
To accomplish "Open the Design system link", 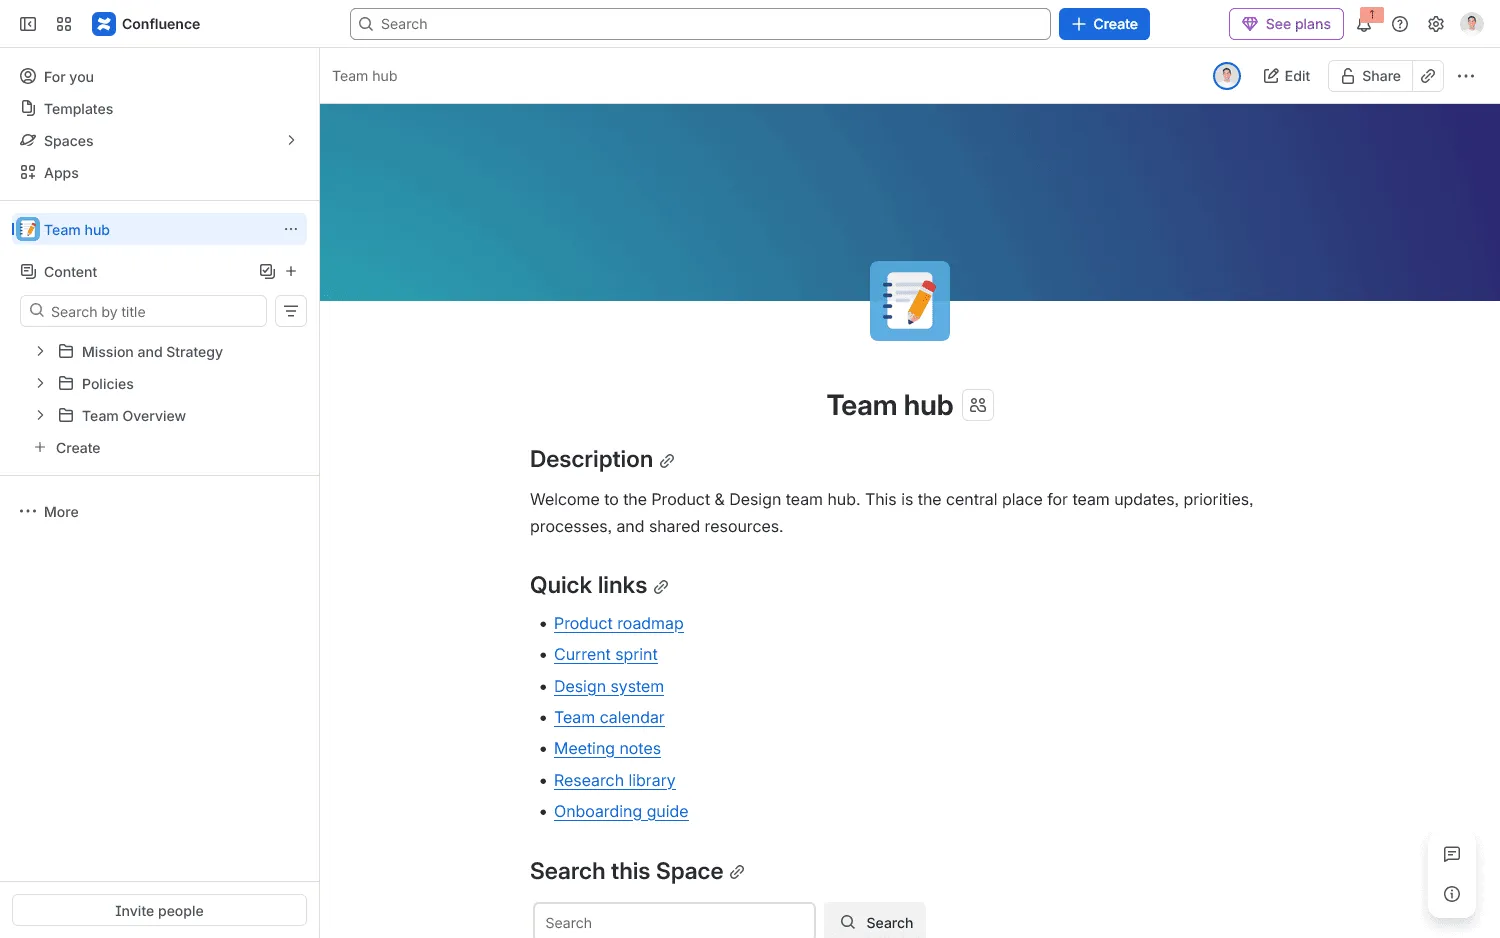I will point(609,686).
